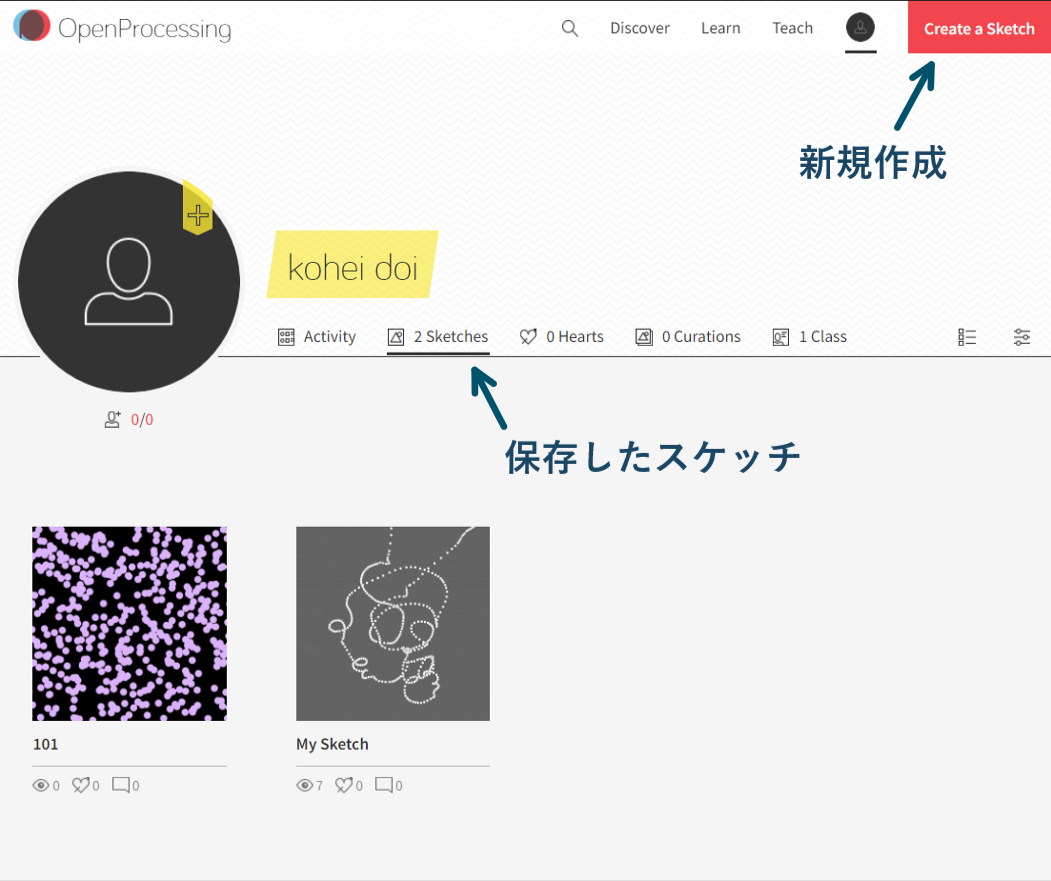Click the views eye icon for 101

(x=40, y=785)
